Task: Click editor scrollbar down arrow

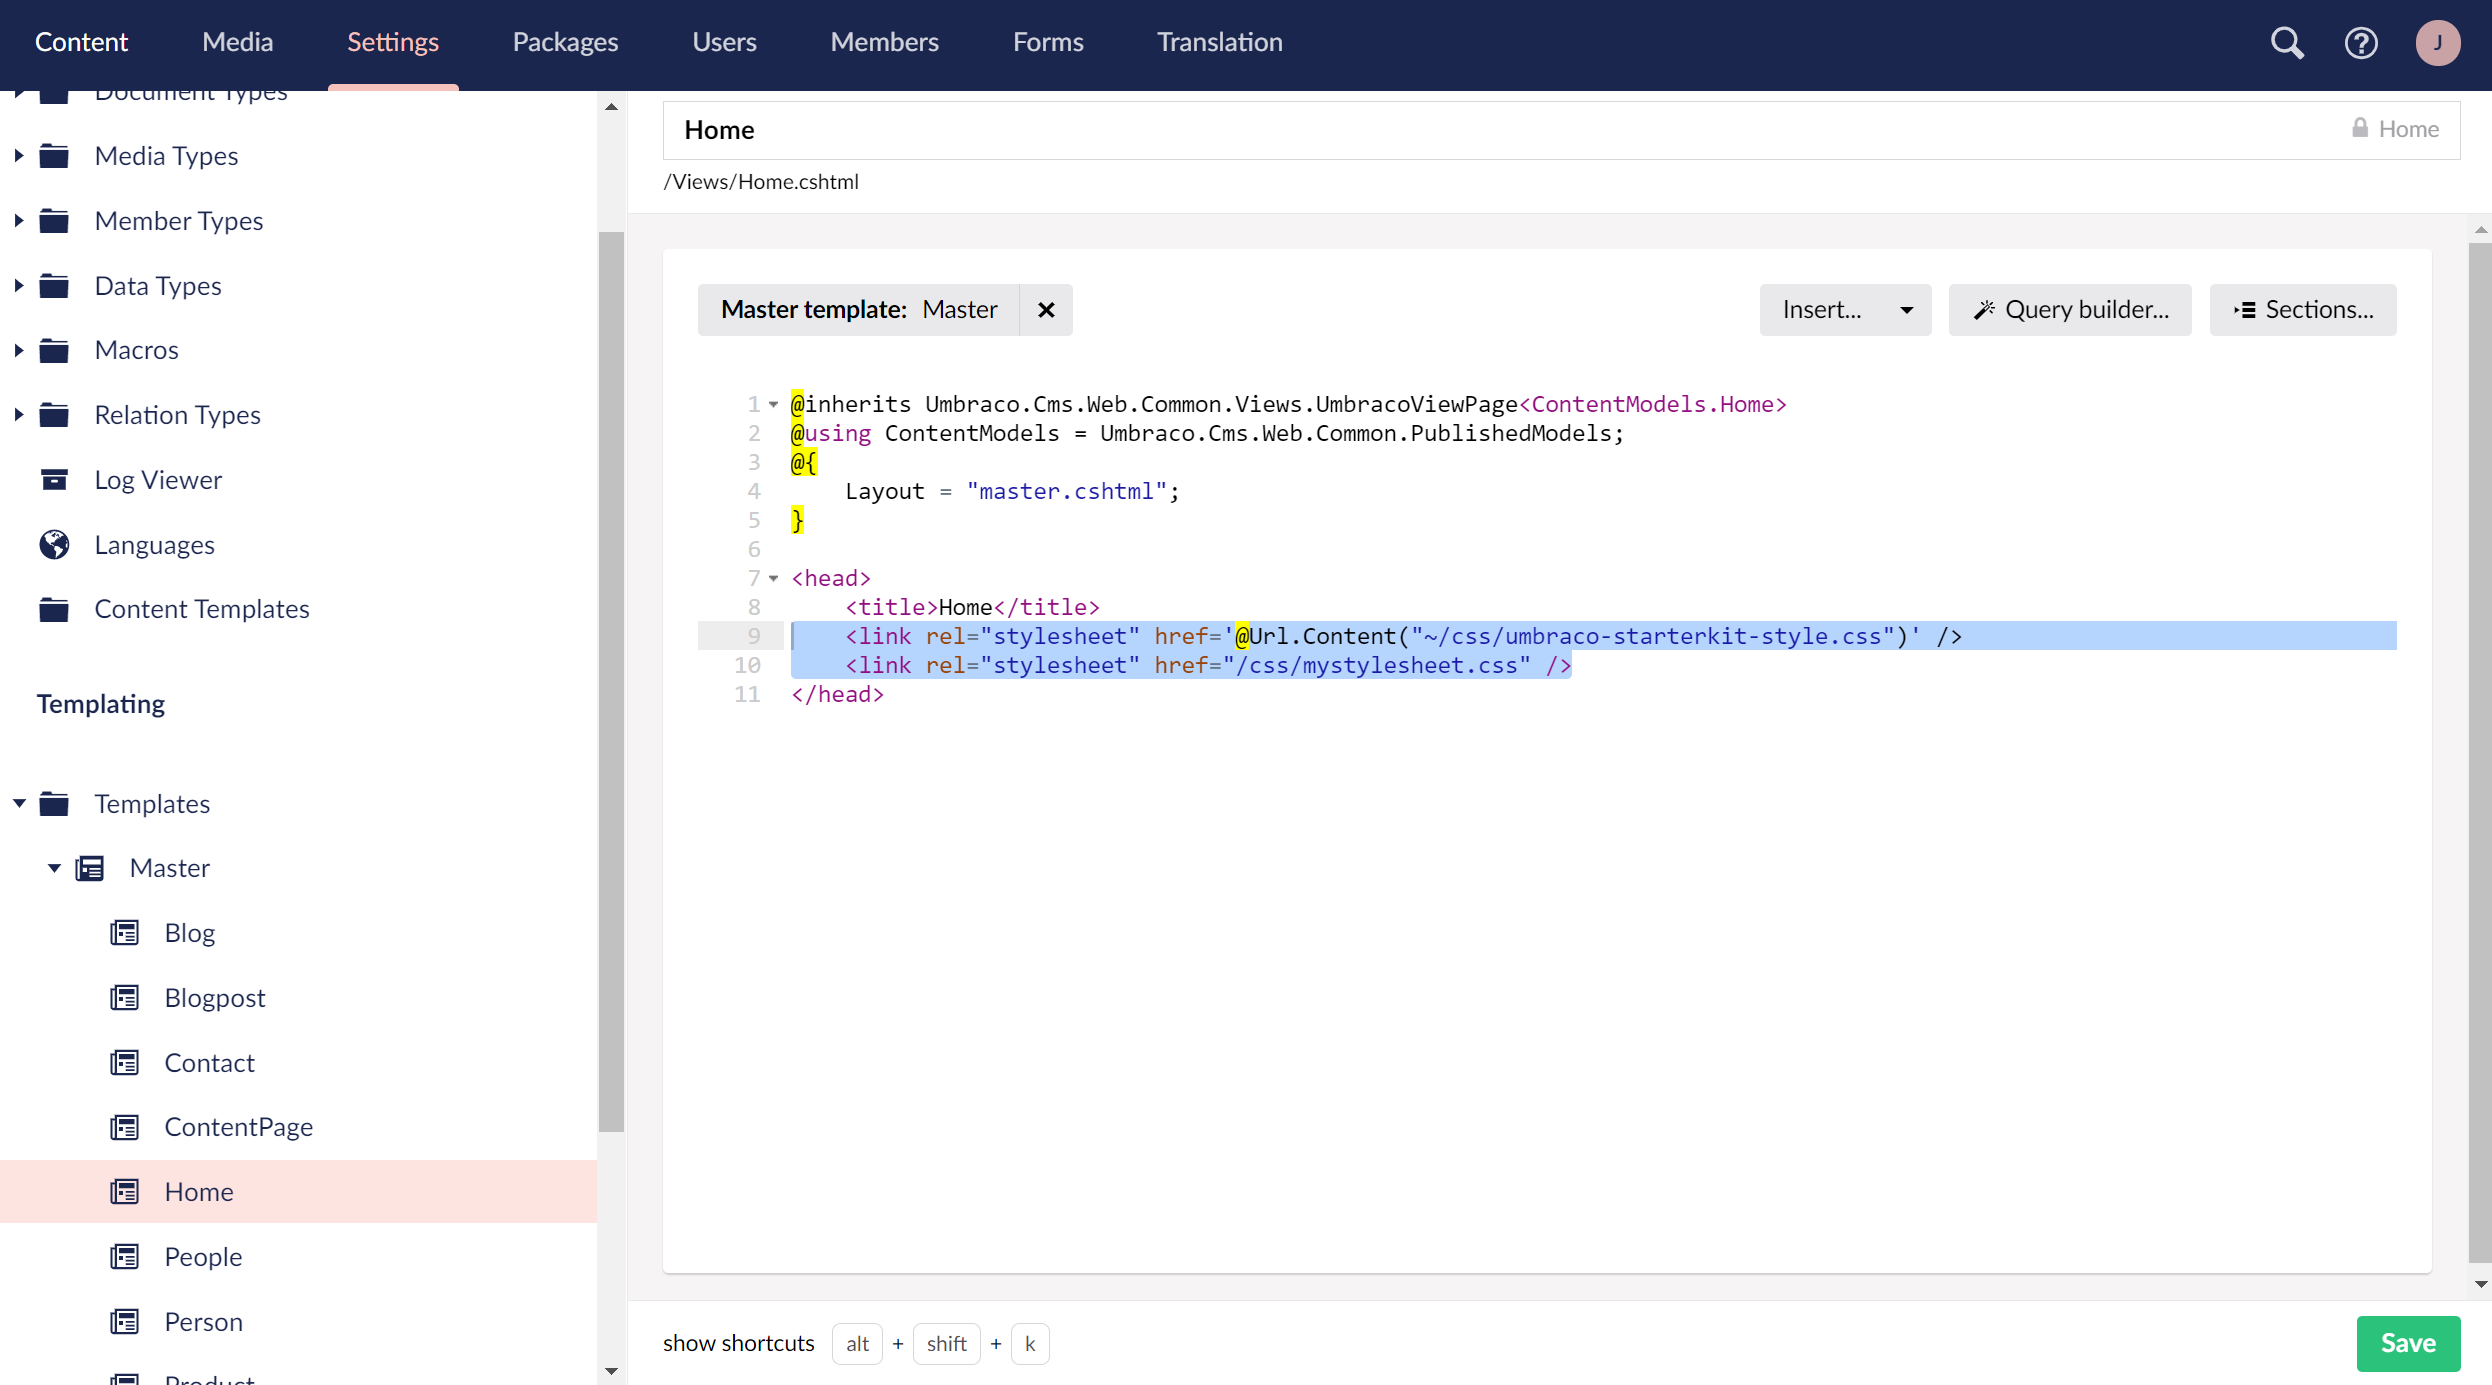Action: (2480, 1284)
